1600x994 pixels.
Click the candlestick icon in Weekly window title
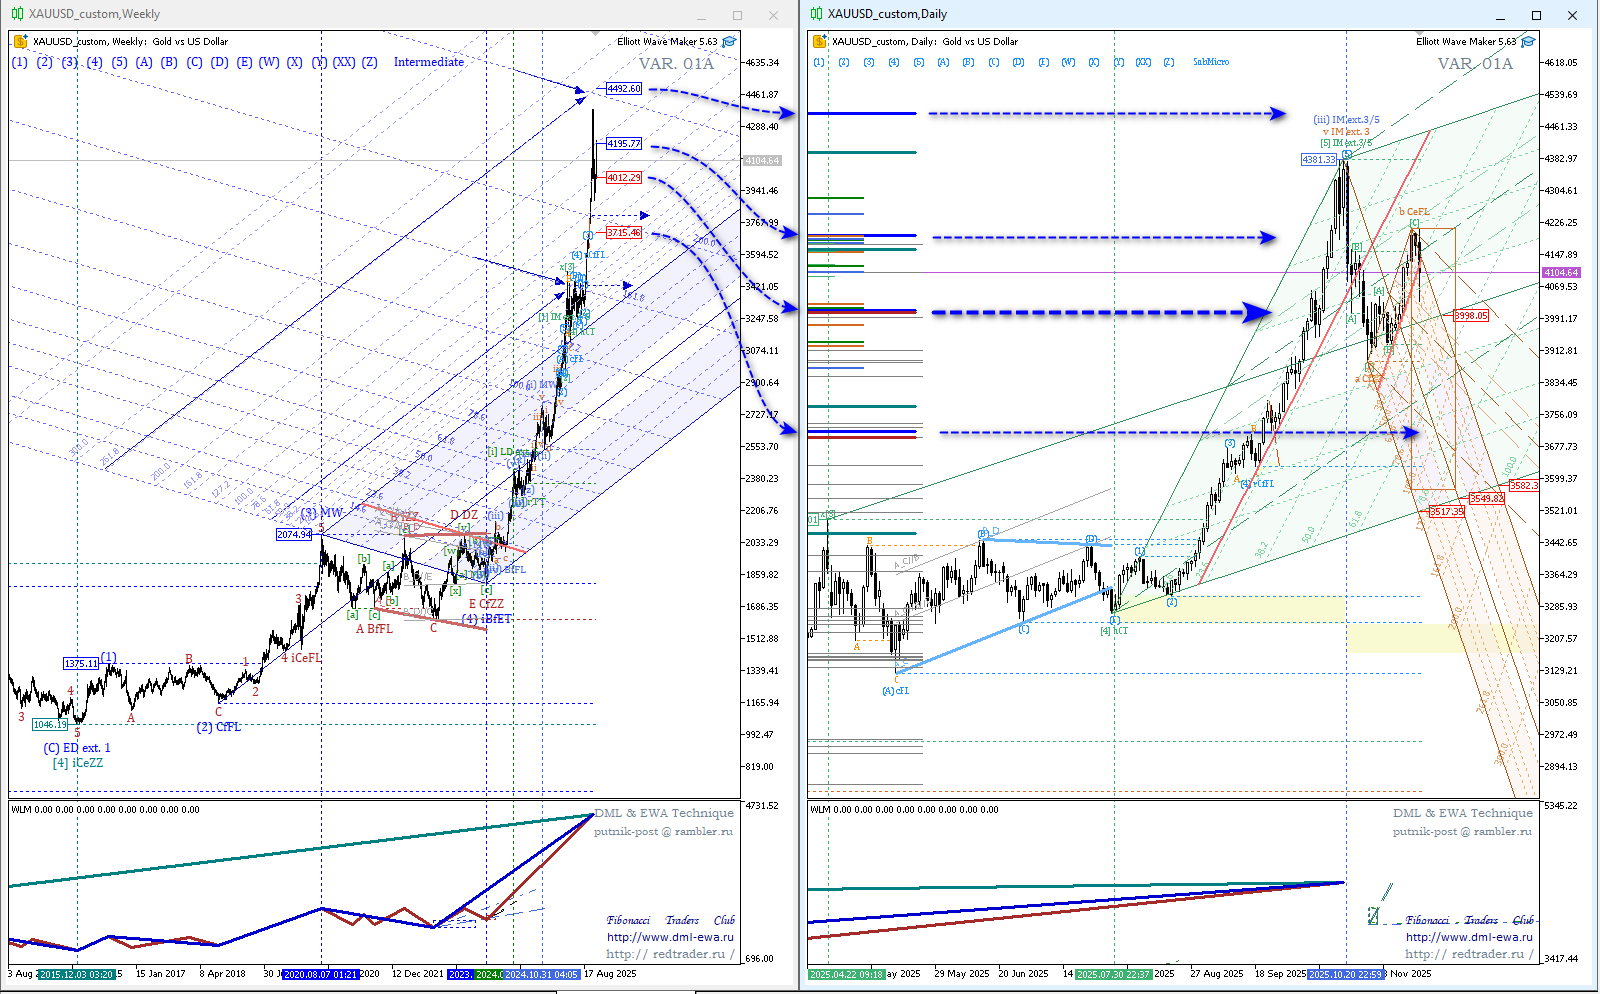coord(17,14)
